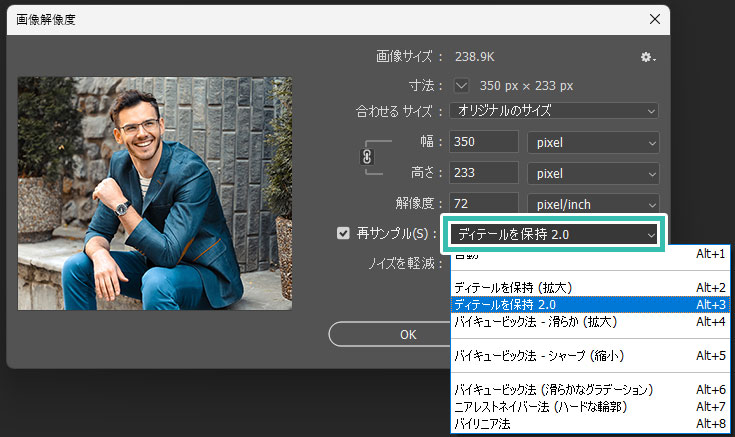Click the 幅 input field showing 350
Image resolution: width=735 pixels, height=437 pixels.
[x=484, y=142]
